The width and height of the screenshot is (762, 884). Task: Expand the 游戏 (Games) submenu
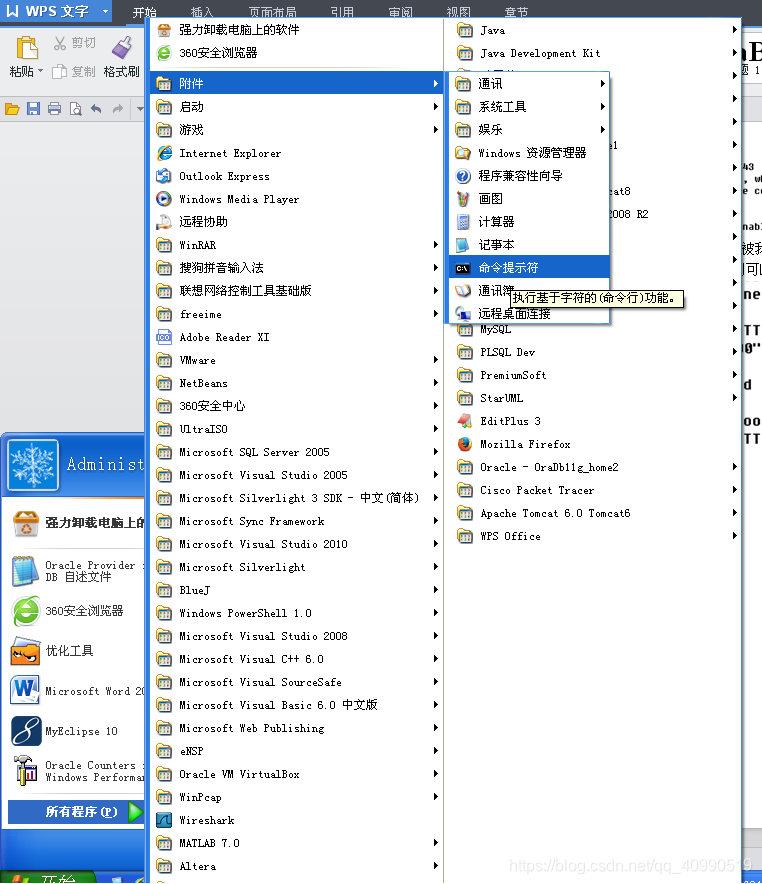pos(296,130)
